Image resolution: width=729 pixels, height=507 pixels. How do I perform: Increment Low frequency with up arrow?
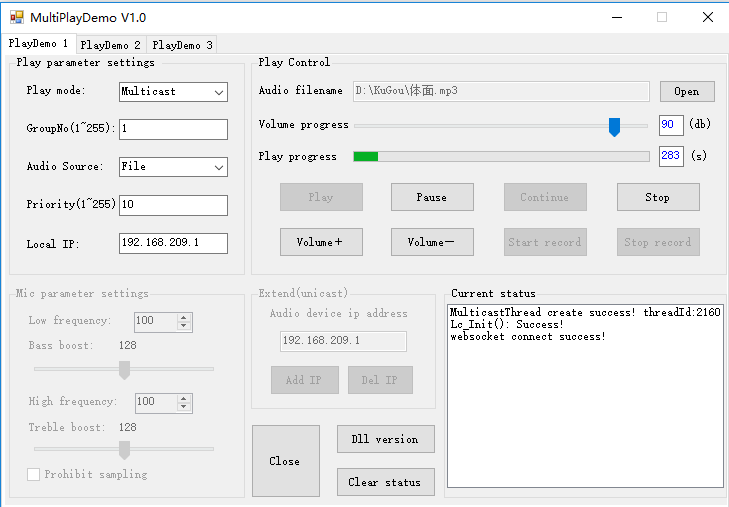(x=184, y=317)
